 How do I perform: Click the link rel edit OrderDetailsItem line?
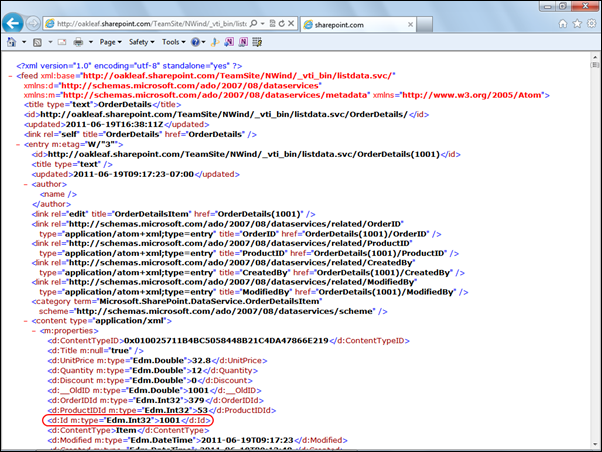[x=174, y=214]
